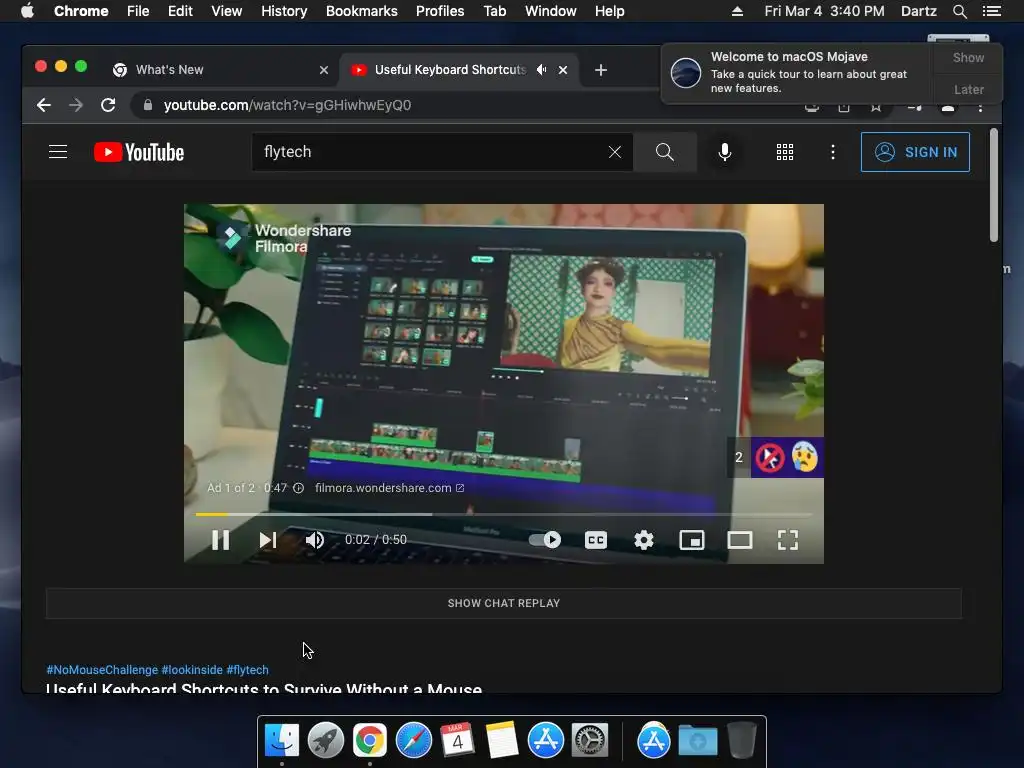Open the Profiles menu
Image resolution: width=1024 pixels, height=768 pixels.
pyautogui.click(x=440, y=11)
